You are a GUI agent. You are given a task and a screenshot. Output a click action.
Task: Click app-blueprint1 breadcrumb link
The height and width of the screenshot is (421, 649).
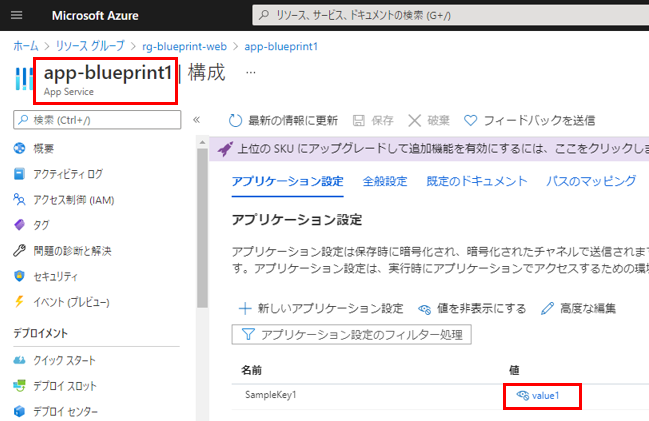coord(281,46)
